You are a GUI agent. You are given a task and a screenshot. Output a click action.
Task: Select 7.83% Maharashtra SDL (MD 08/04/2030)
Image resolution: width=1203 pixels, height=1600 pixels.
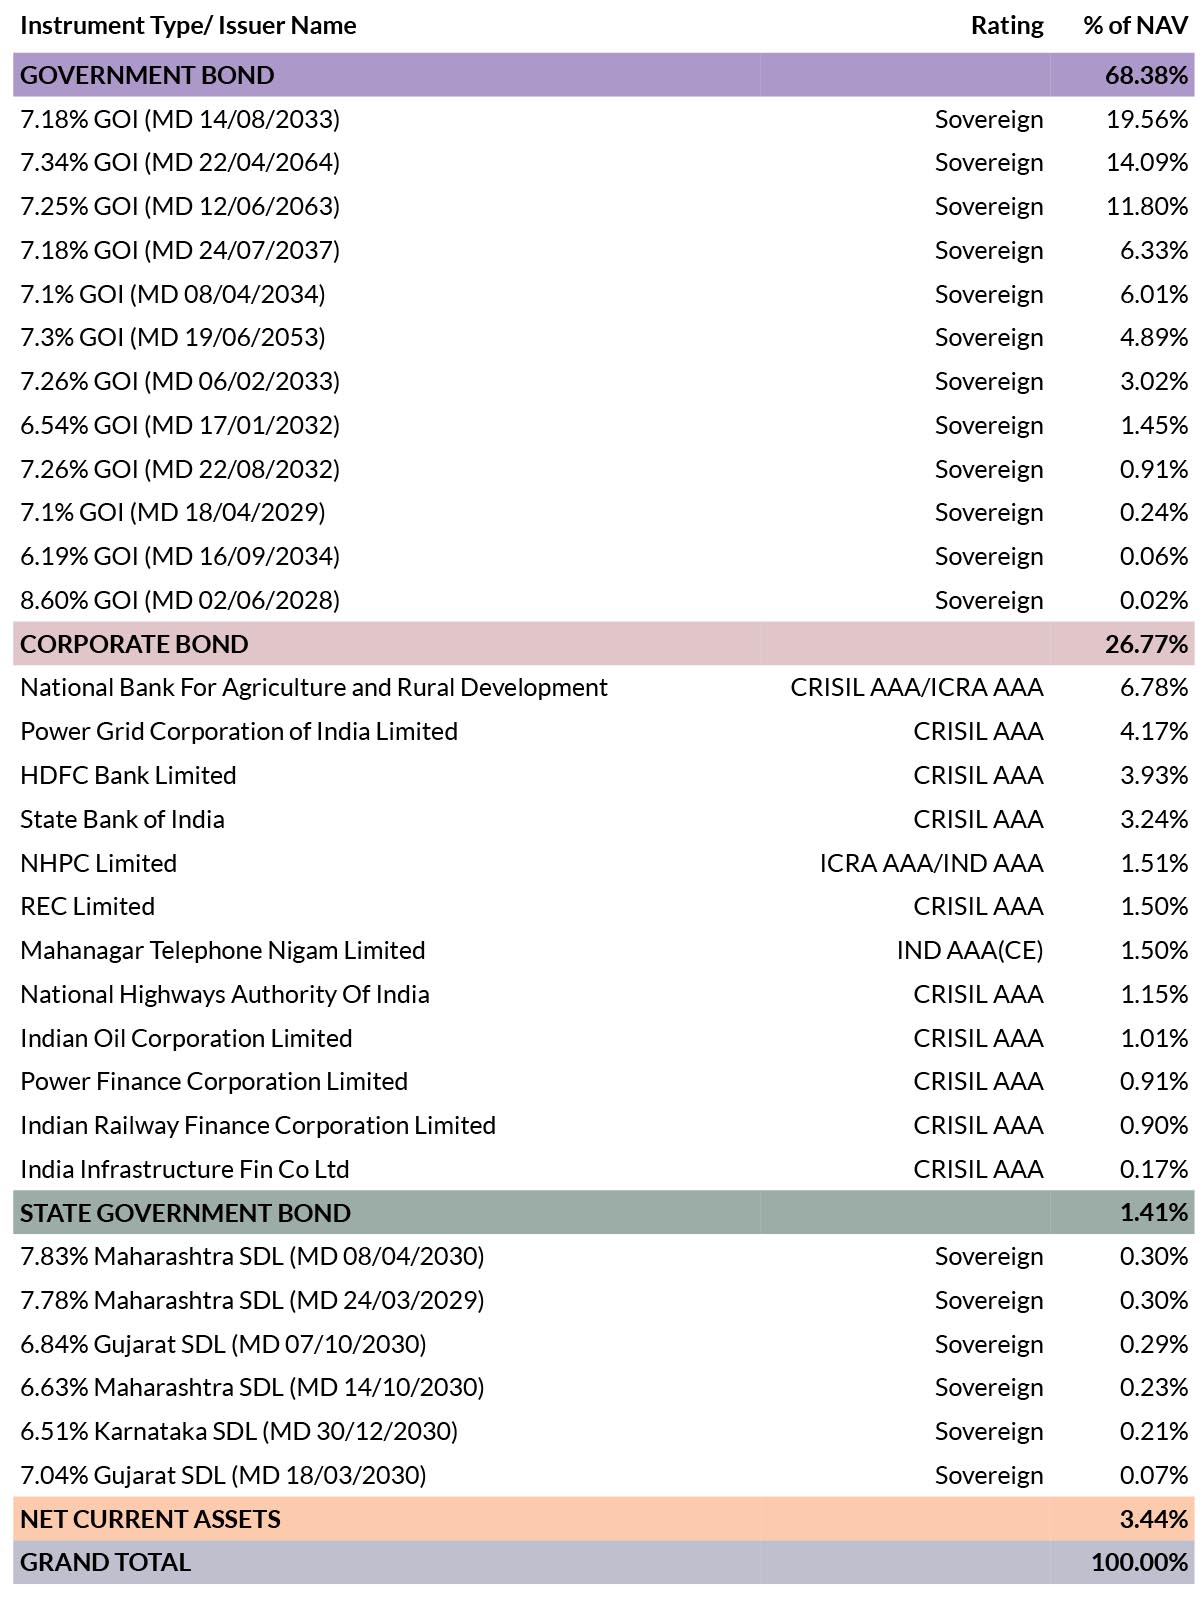252,1257
